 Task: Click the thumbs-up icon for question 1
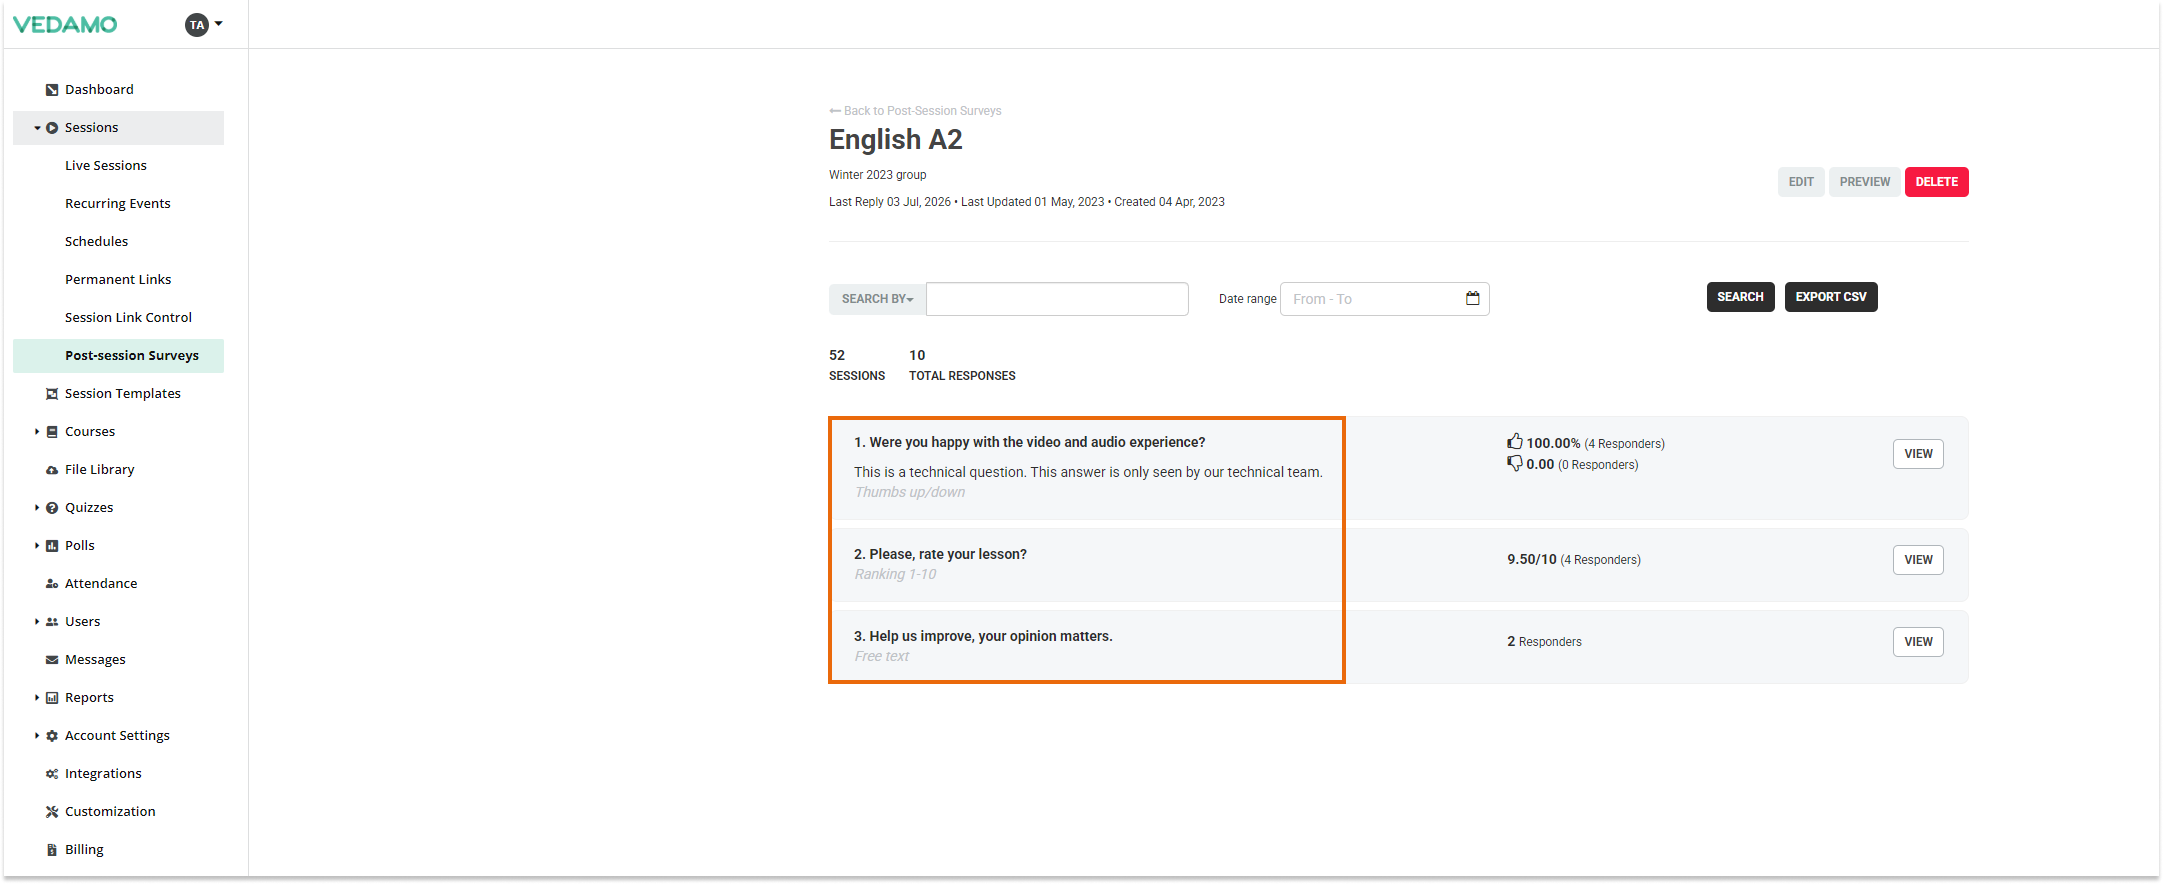(x=1515, y=441)
